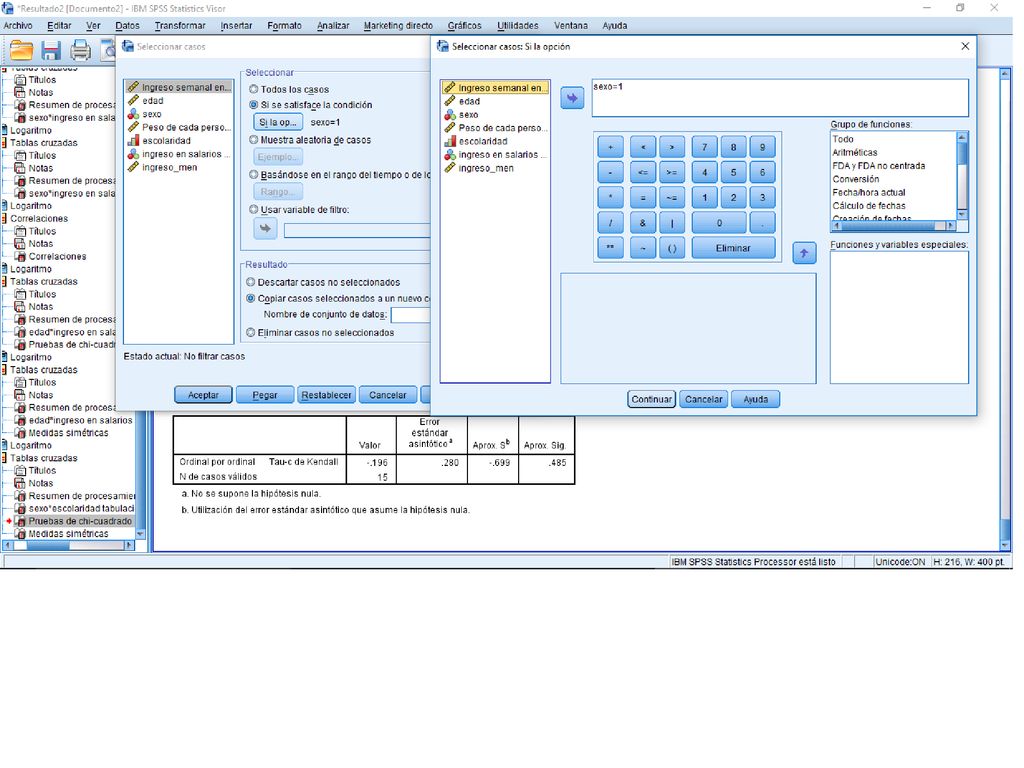Click the minus operator keypad button

[611, 172]
